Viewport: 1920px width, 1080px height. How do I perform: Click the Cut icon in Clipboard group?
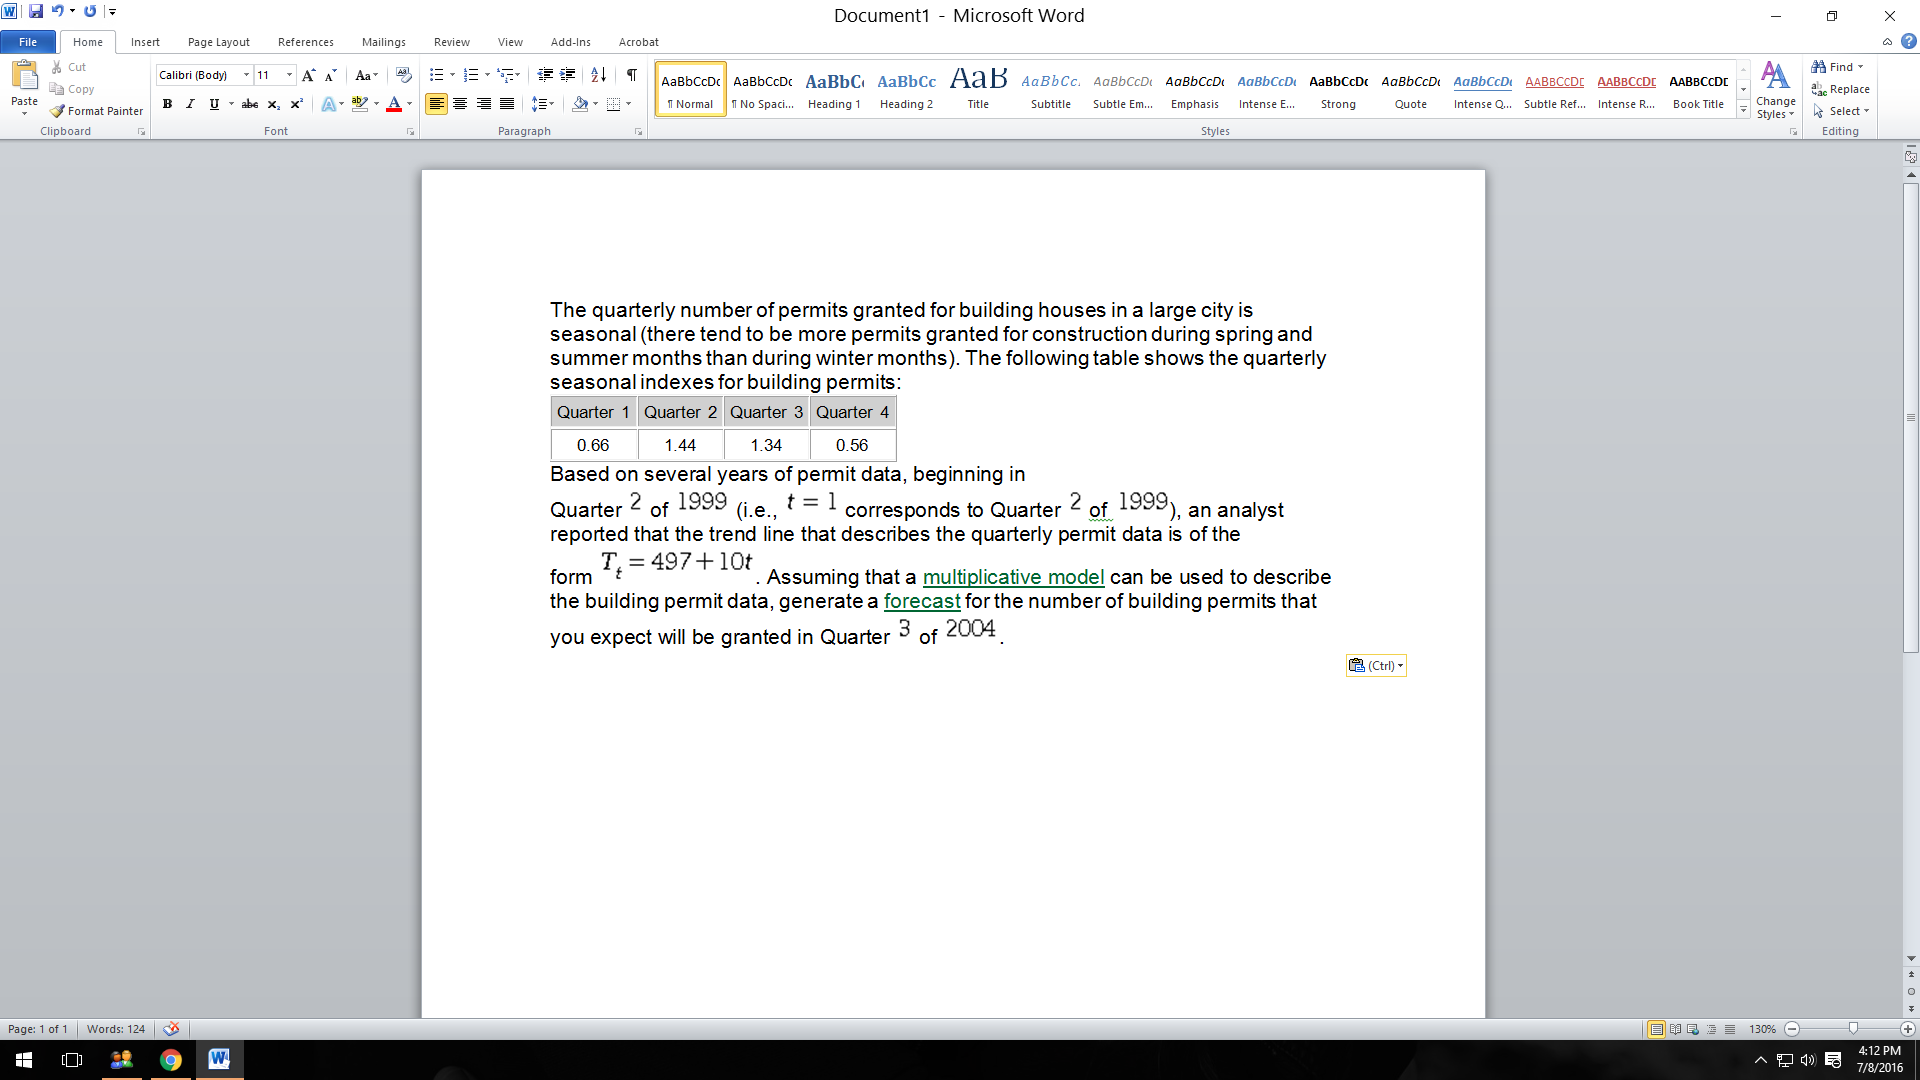click(x=69, y=66)
